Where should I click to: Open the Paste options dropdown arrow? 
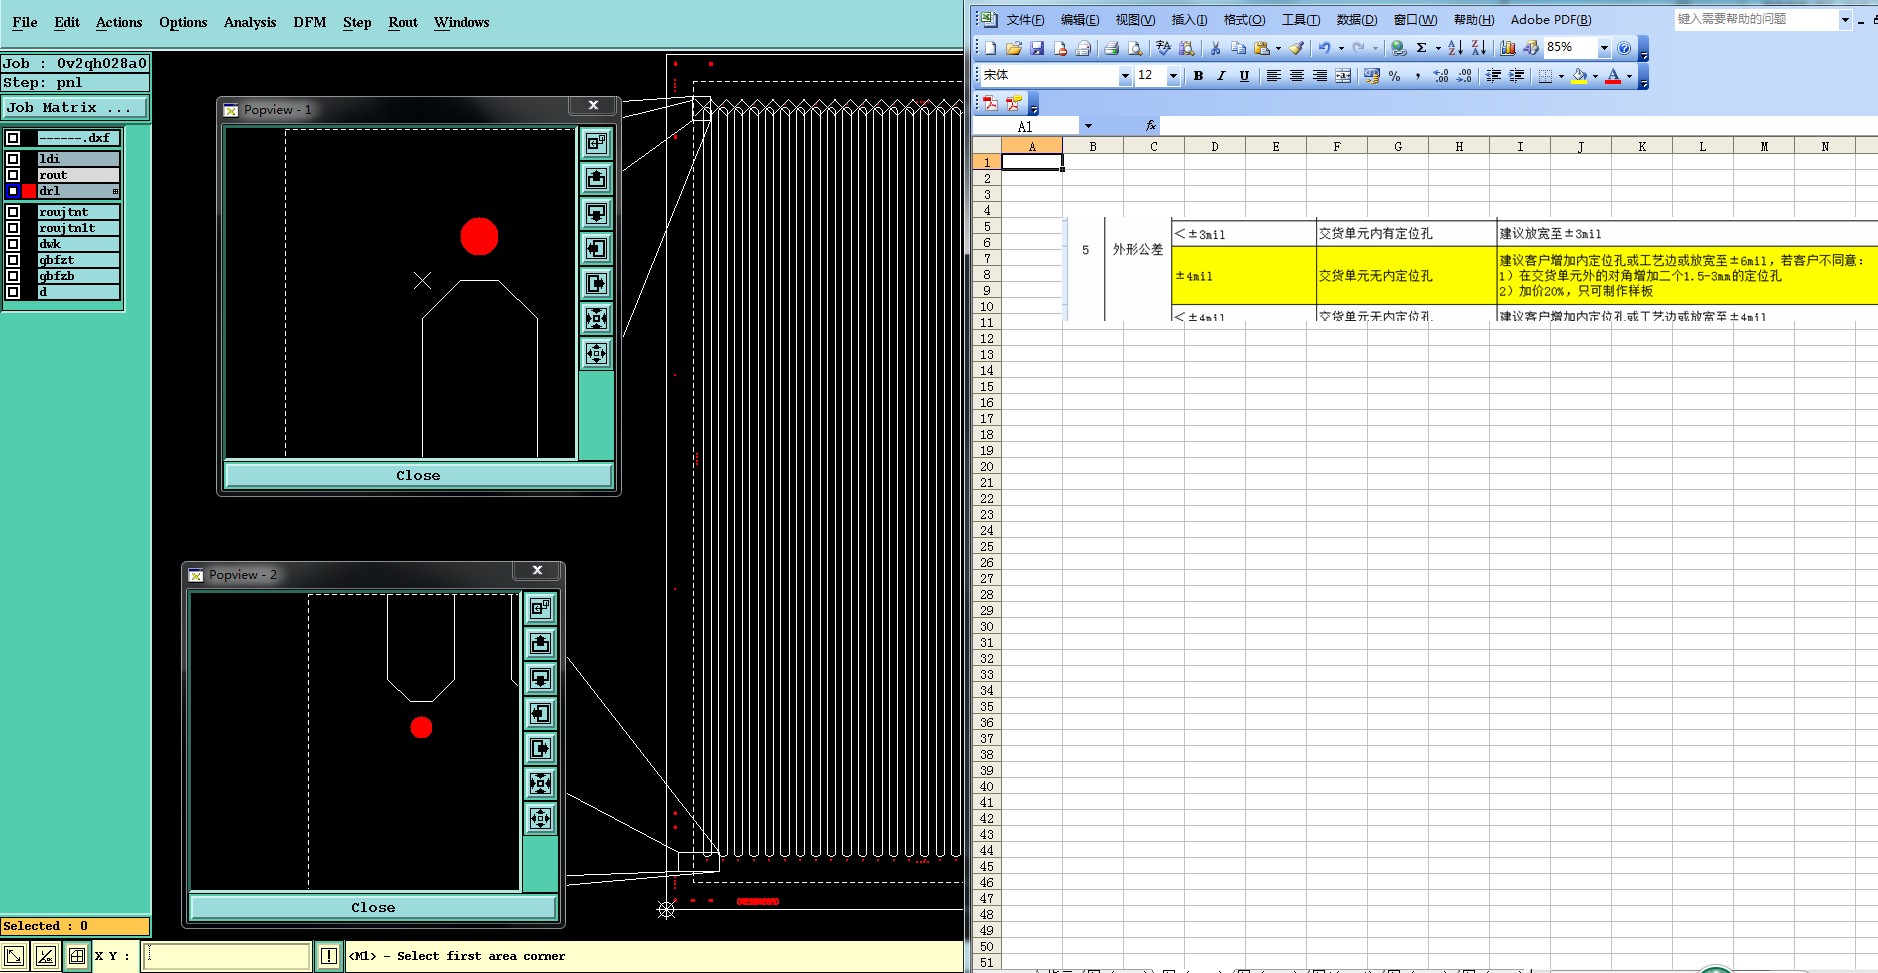pos(1278,48)
